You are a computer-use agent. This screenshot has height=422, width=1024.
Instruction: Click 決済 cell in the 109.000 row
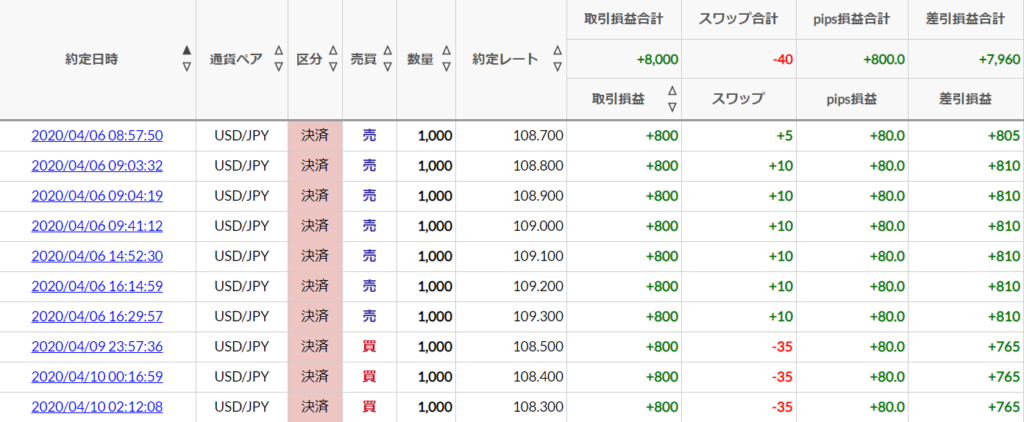(315, 226)
